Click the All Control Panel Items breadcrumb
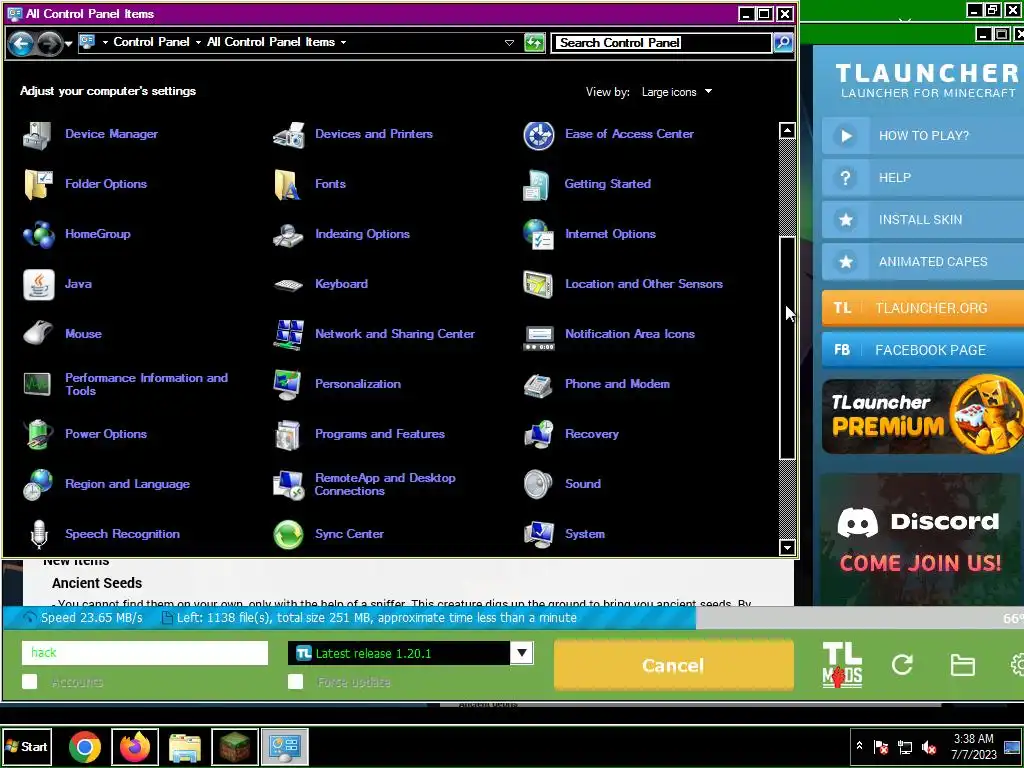The width and height of the screenshot is (1024, 768). pyautogui.click(x=271, y=42)
